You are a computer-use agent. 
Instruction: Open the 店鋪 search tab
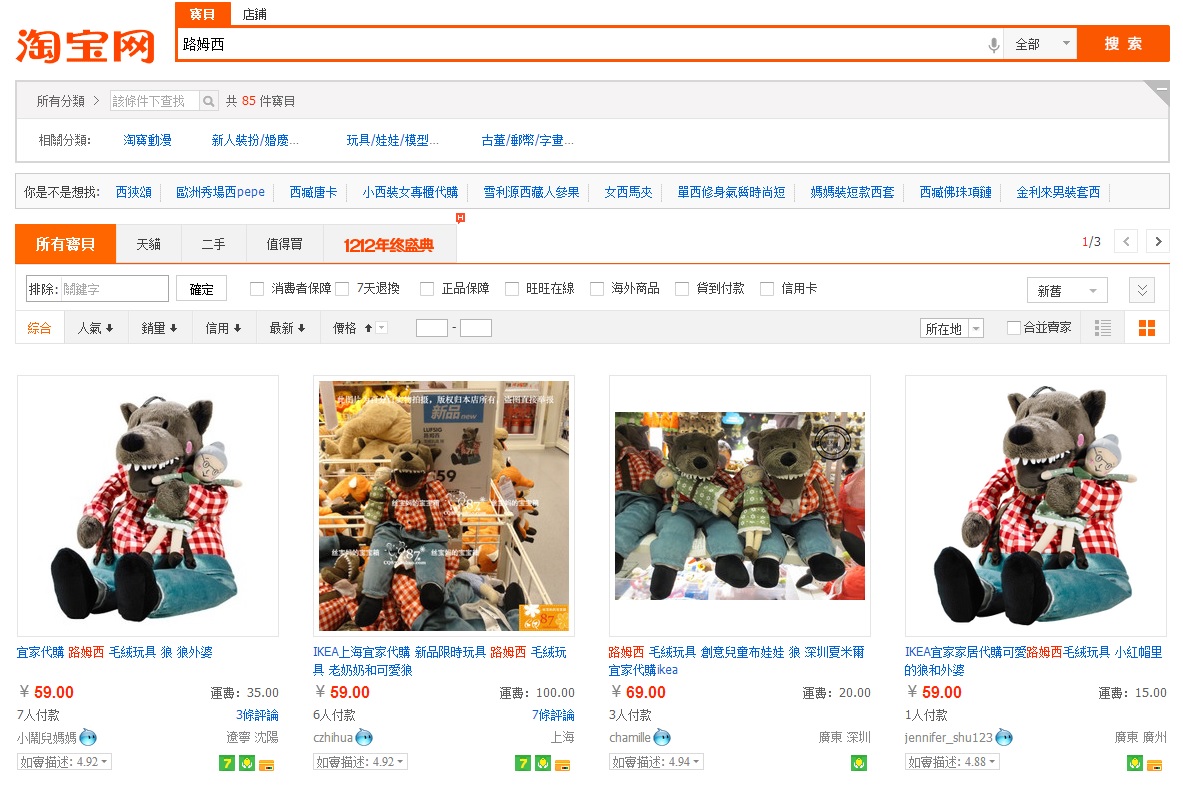255,14
